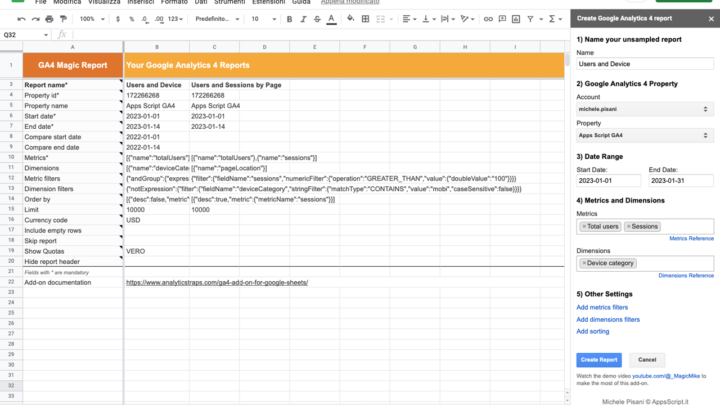Image resolution: width=720 pixels, height=405 pixels.
Task: Select row 32 header
Action: pos(11,386)
